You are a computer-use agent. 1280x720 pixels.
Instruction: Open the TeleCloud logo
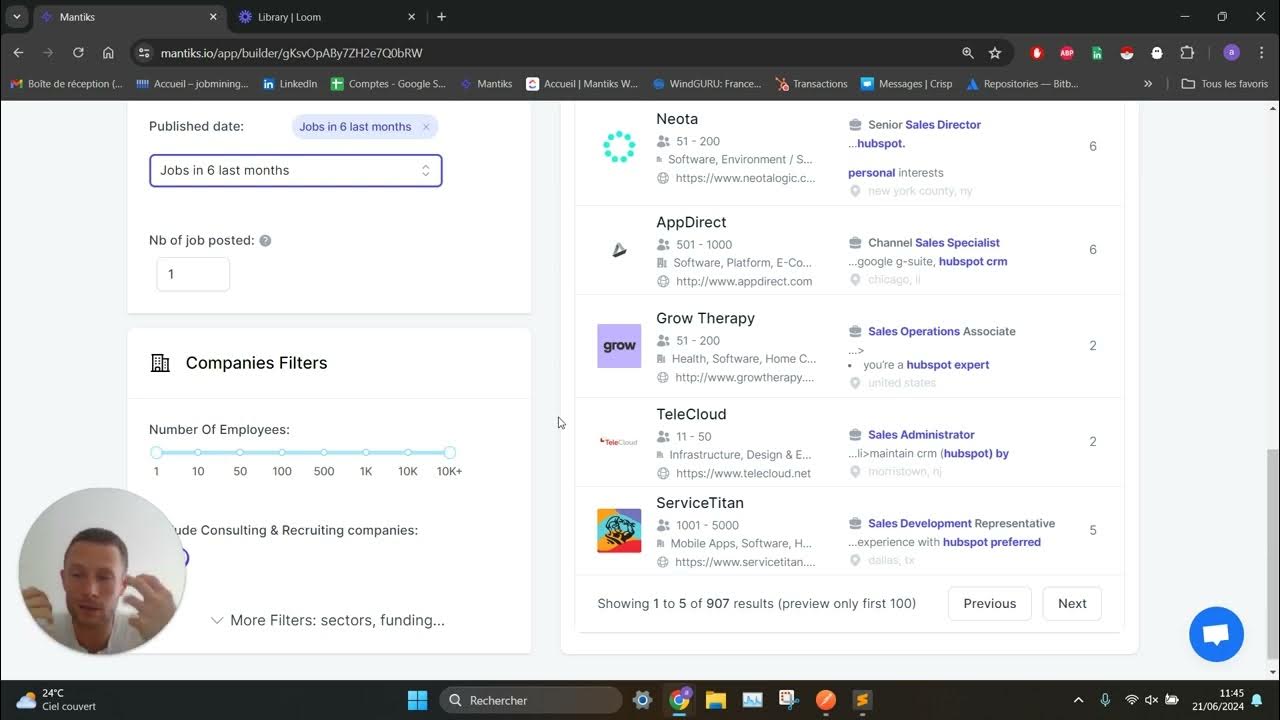pyautogui.click(x=619, y=441)
